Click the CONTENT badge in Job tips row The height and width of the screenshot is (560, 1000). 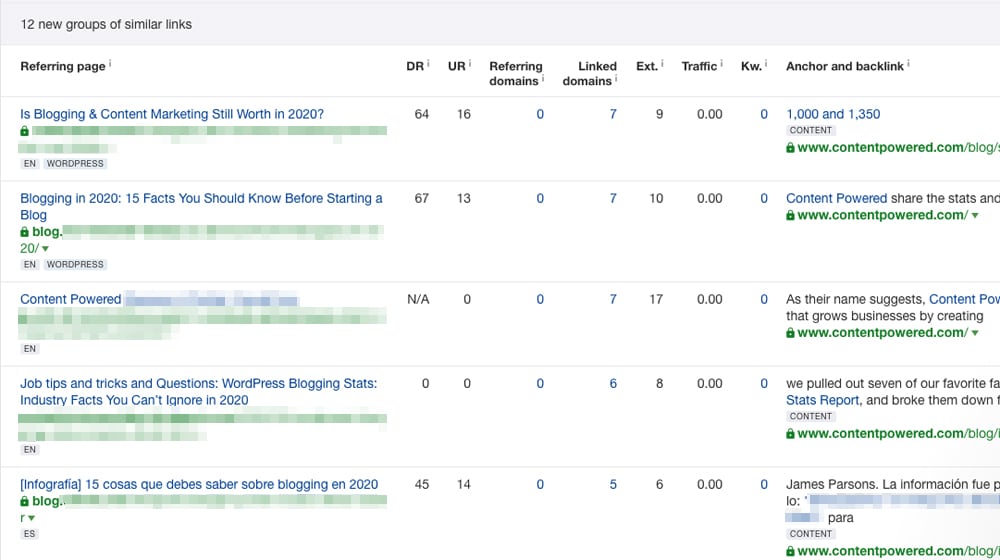(x=811, y=416)
